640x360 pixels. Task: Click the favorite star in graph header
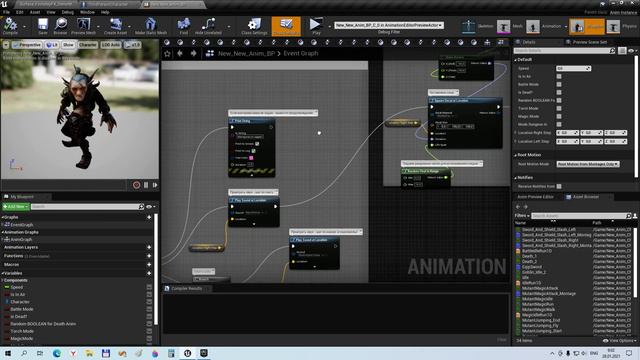tap(167, 53)
